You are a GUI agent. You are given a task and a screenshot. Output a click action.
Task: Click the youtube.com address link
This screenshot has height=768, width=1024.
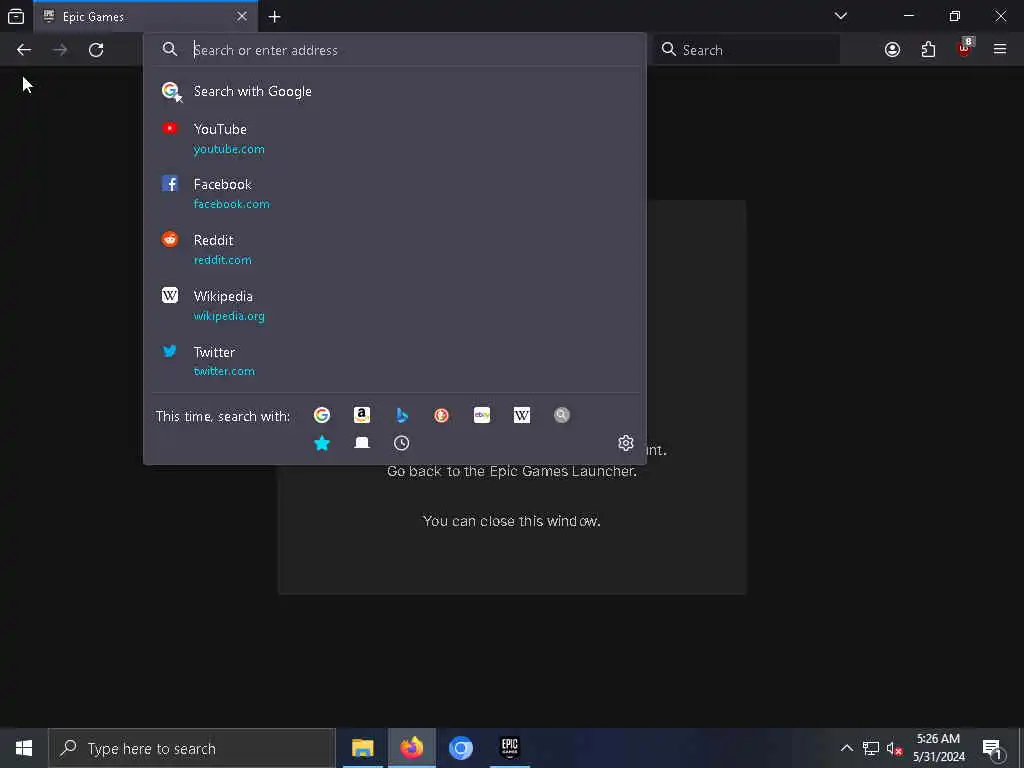(x=229, y=149)
